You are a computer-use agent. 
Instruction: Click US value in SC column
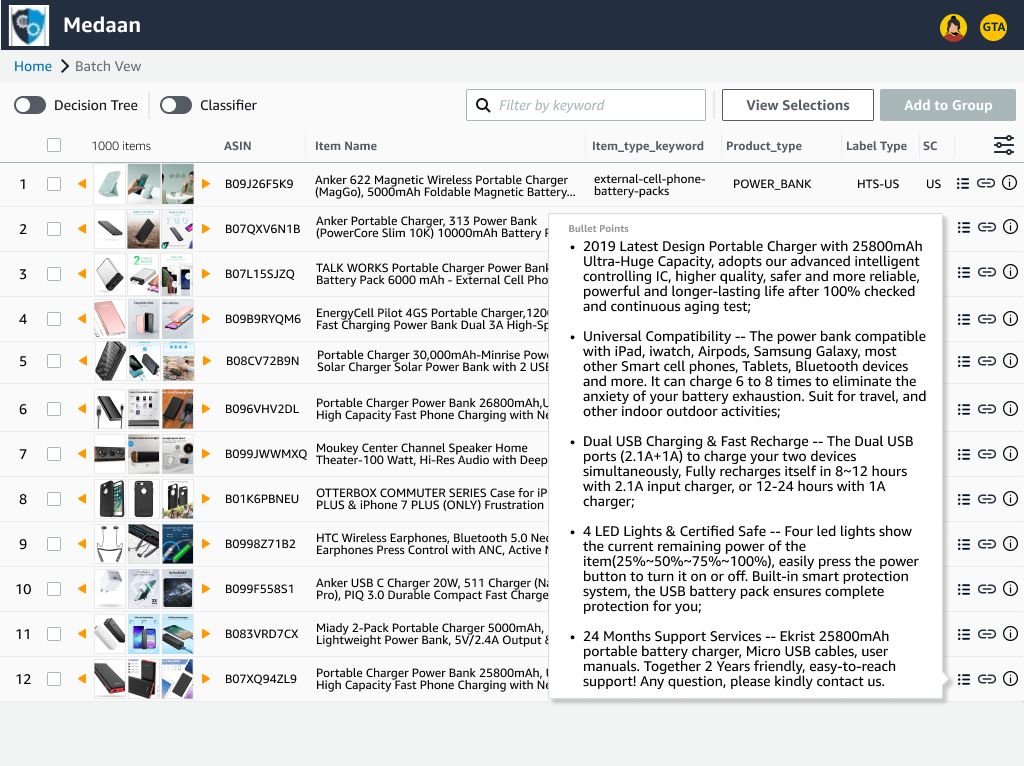[x=933, y=184]
